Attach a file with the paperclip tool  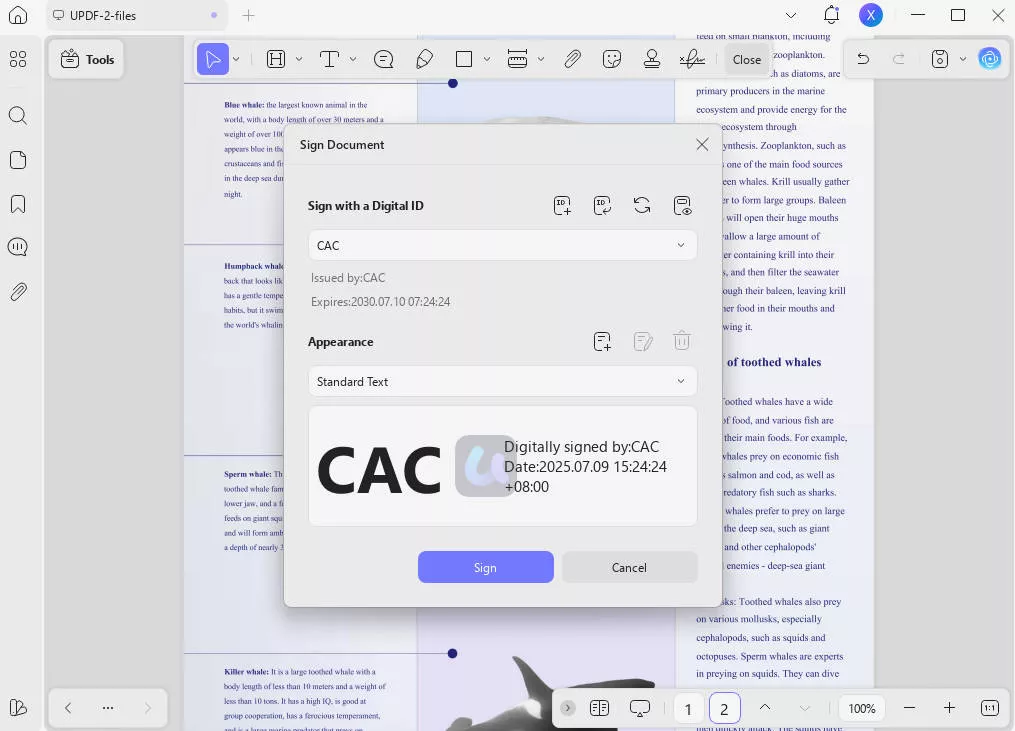[x=572, y=59]
